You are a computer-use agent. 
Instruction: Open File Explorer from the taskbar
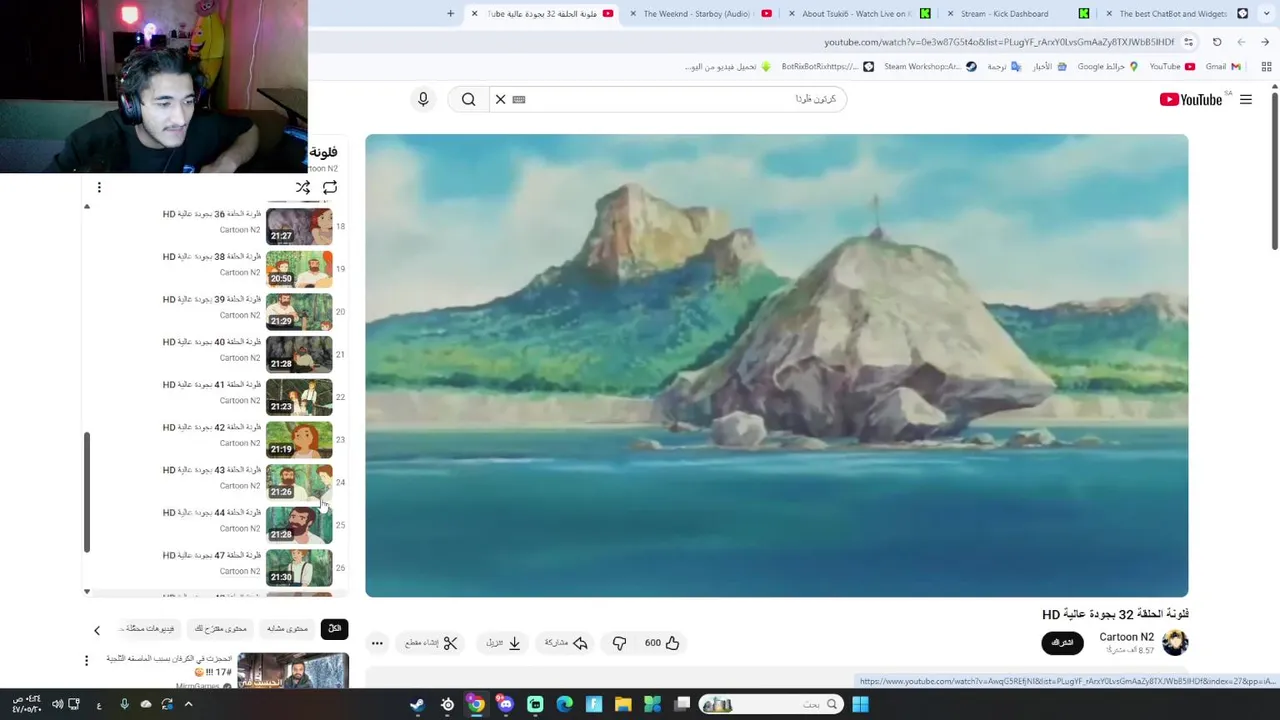click(623, 705)
